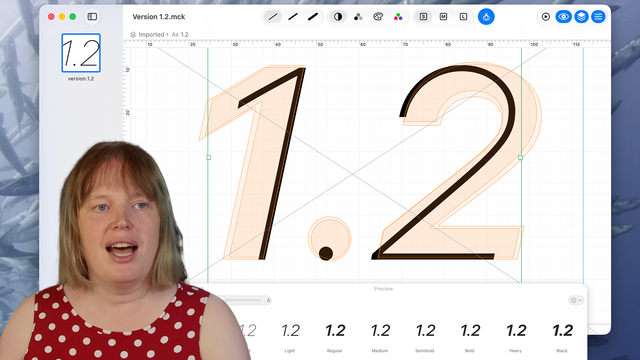Select the medium stroke weight button

[293, 17]
